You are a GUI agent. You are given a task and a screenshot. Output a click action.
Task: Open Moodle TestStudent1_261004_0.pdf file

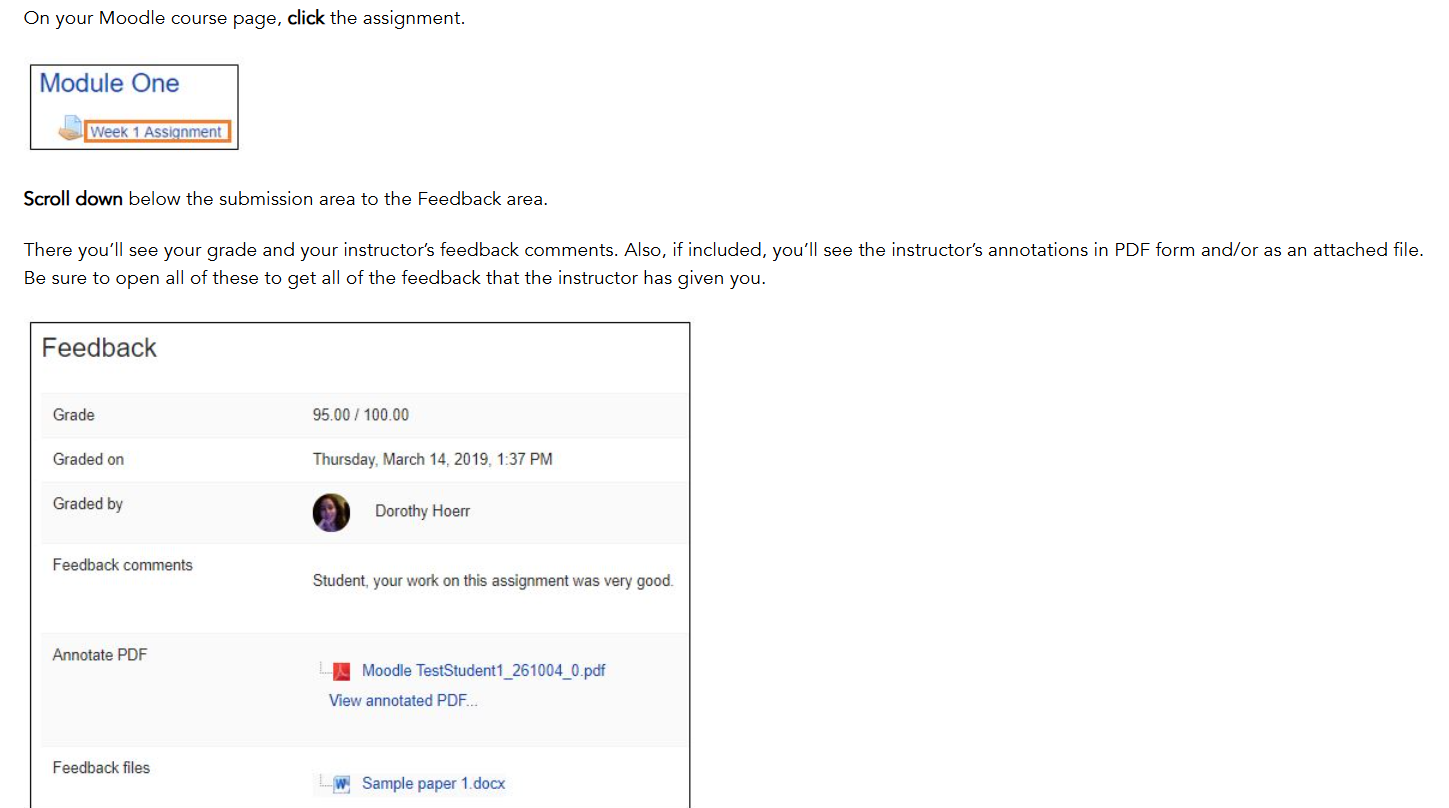click(483, 671)
